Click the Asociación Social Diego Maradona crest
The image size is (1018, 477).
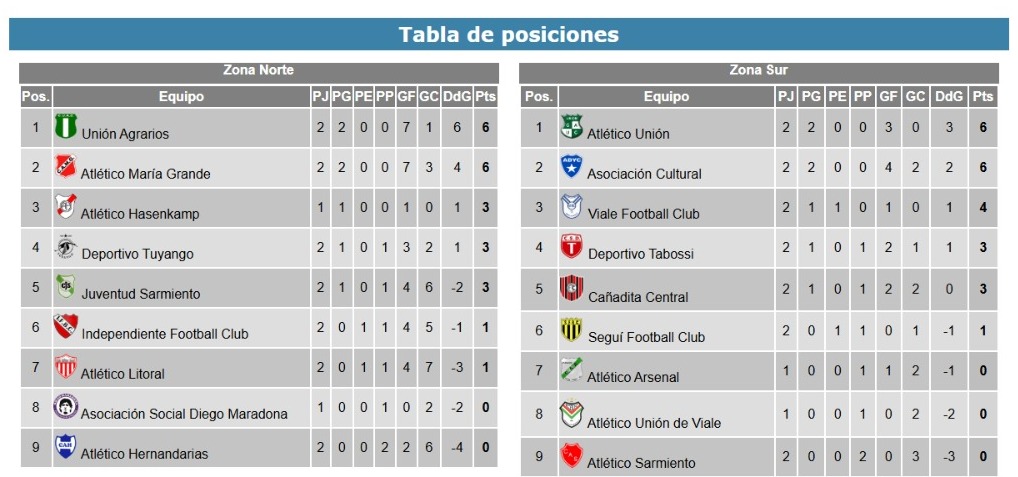66,406
